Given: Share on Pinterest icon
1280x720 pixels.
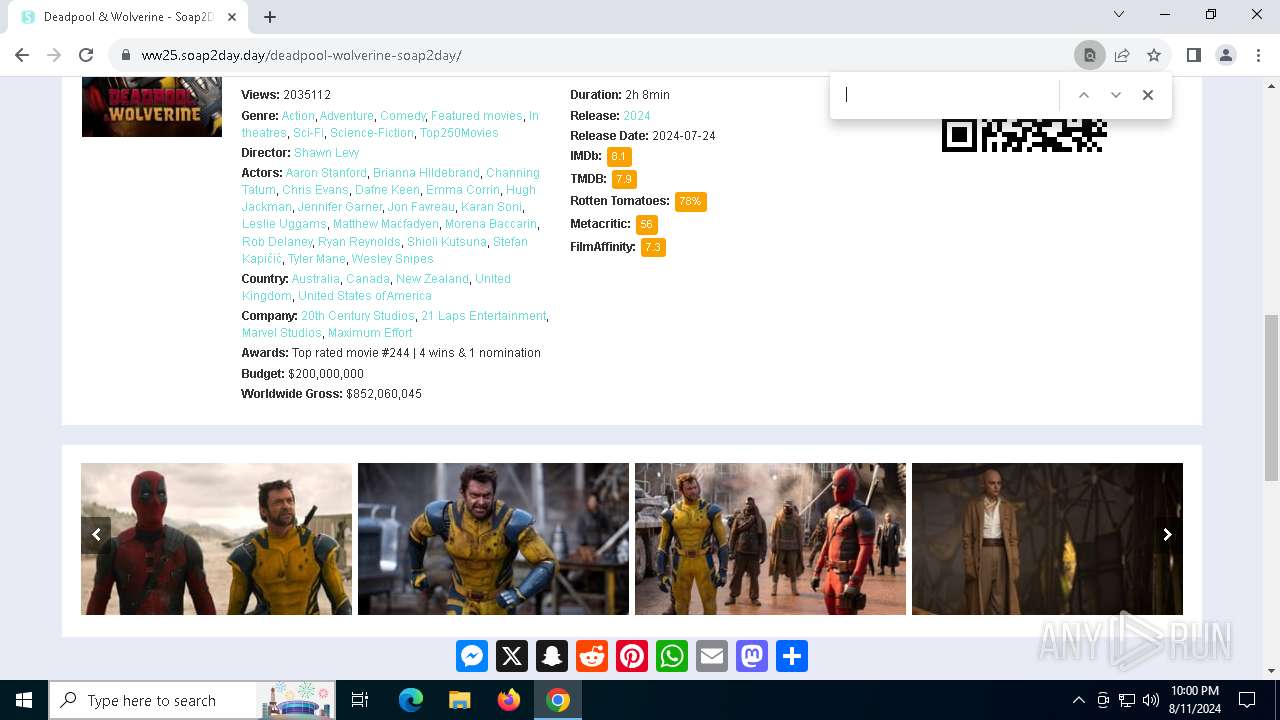Looking at the screenshot, I should (x=632, y=656).
